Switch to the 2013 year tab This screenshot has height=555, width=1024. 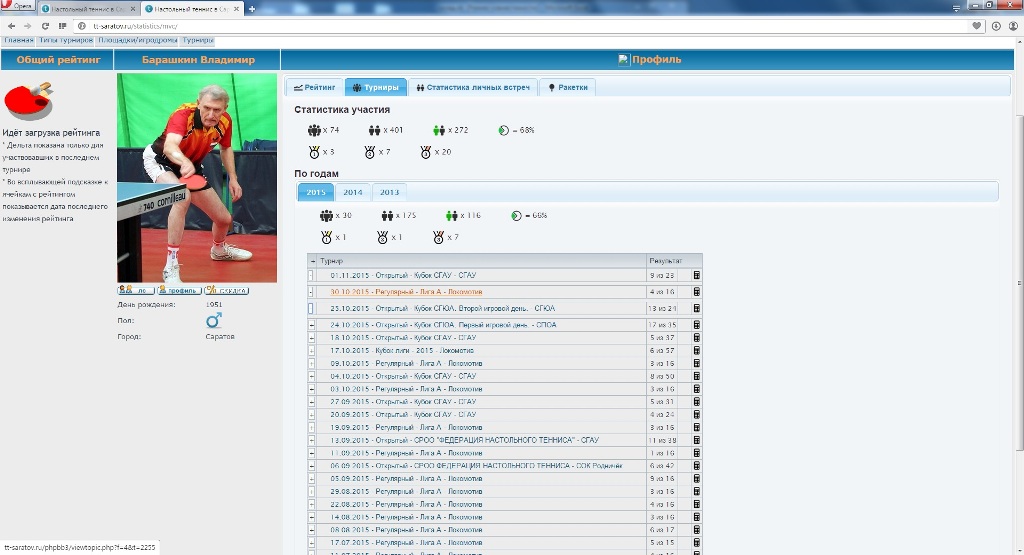tap(389, 192)
